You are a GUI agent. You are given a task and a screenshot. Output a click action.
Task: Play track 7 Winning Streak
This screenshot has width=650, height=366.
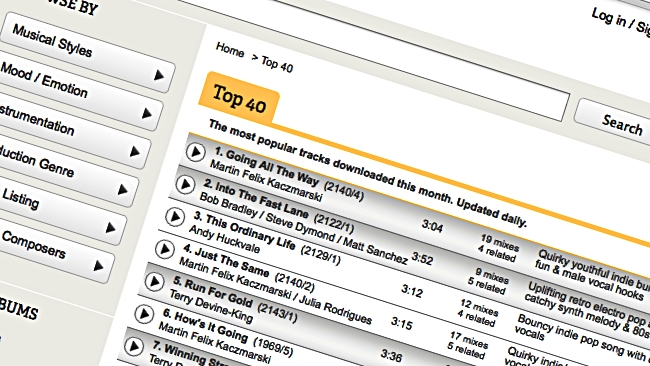click(134, 347)
